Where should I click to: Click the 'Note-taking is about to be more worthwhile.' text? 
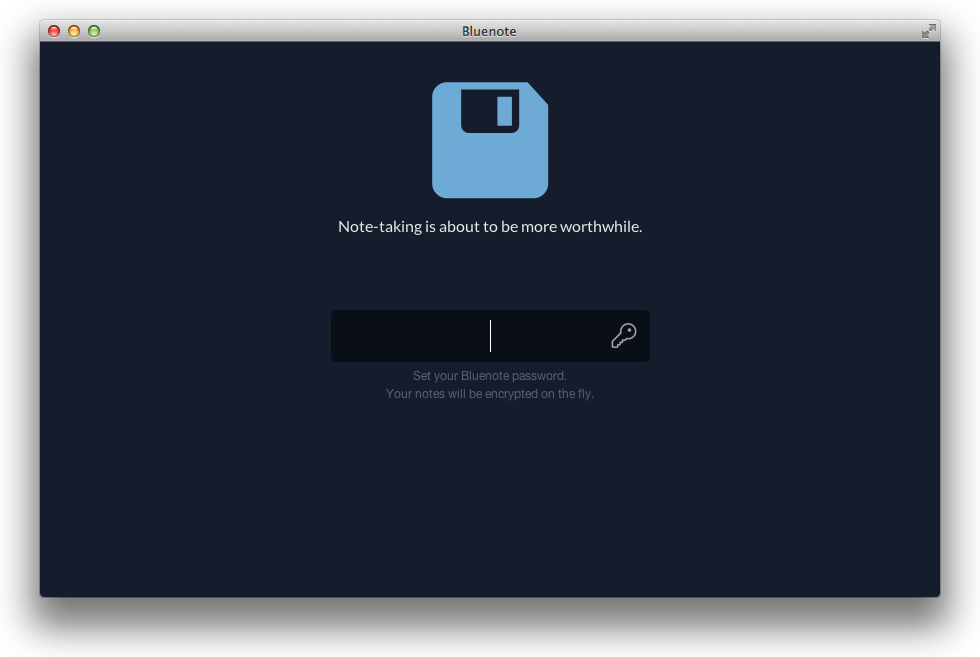pos(490,226)
